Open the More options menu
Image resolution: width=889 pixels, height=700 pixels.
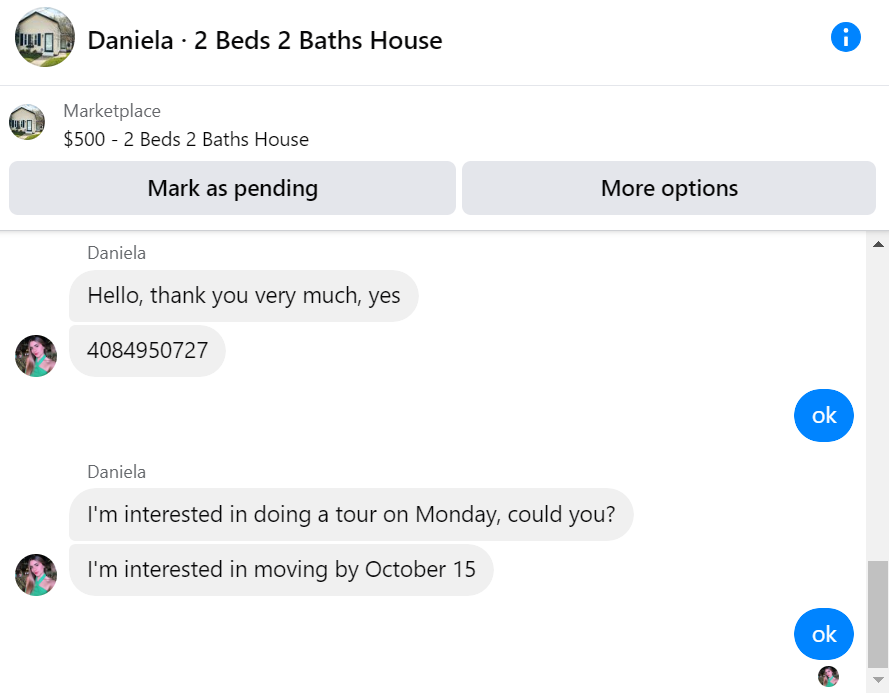click(669, 188)
